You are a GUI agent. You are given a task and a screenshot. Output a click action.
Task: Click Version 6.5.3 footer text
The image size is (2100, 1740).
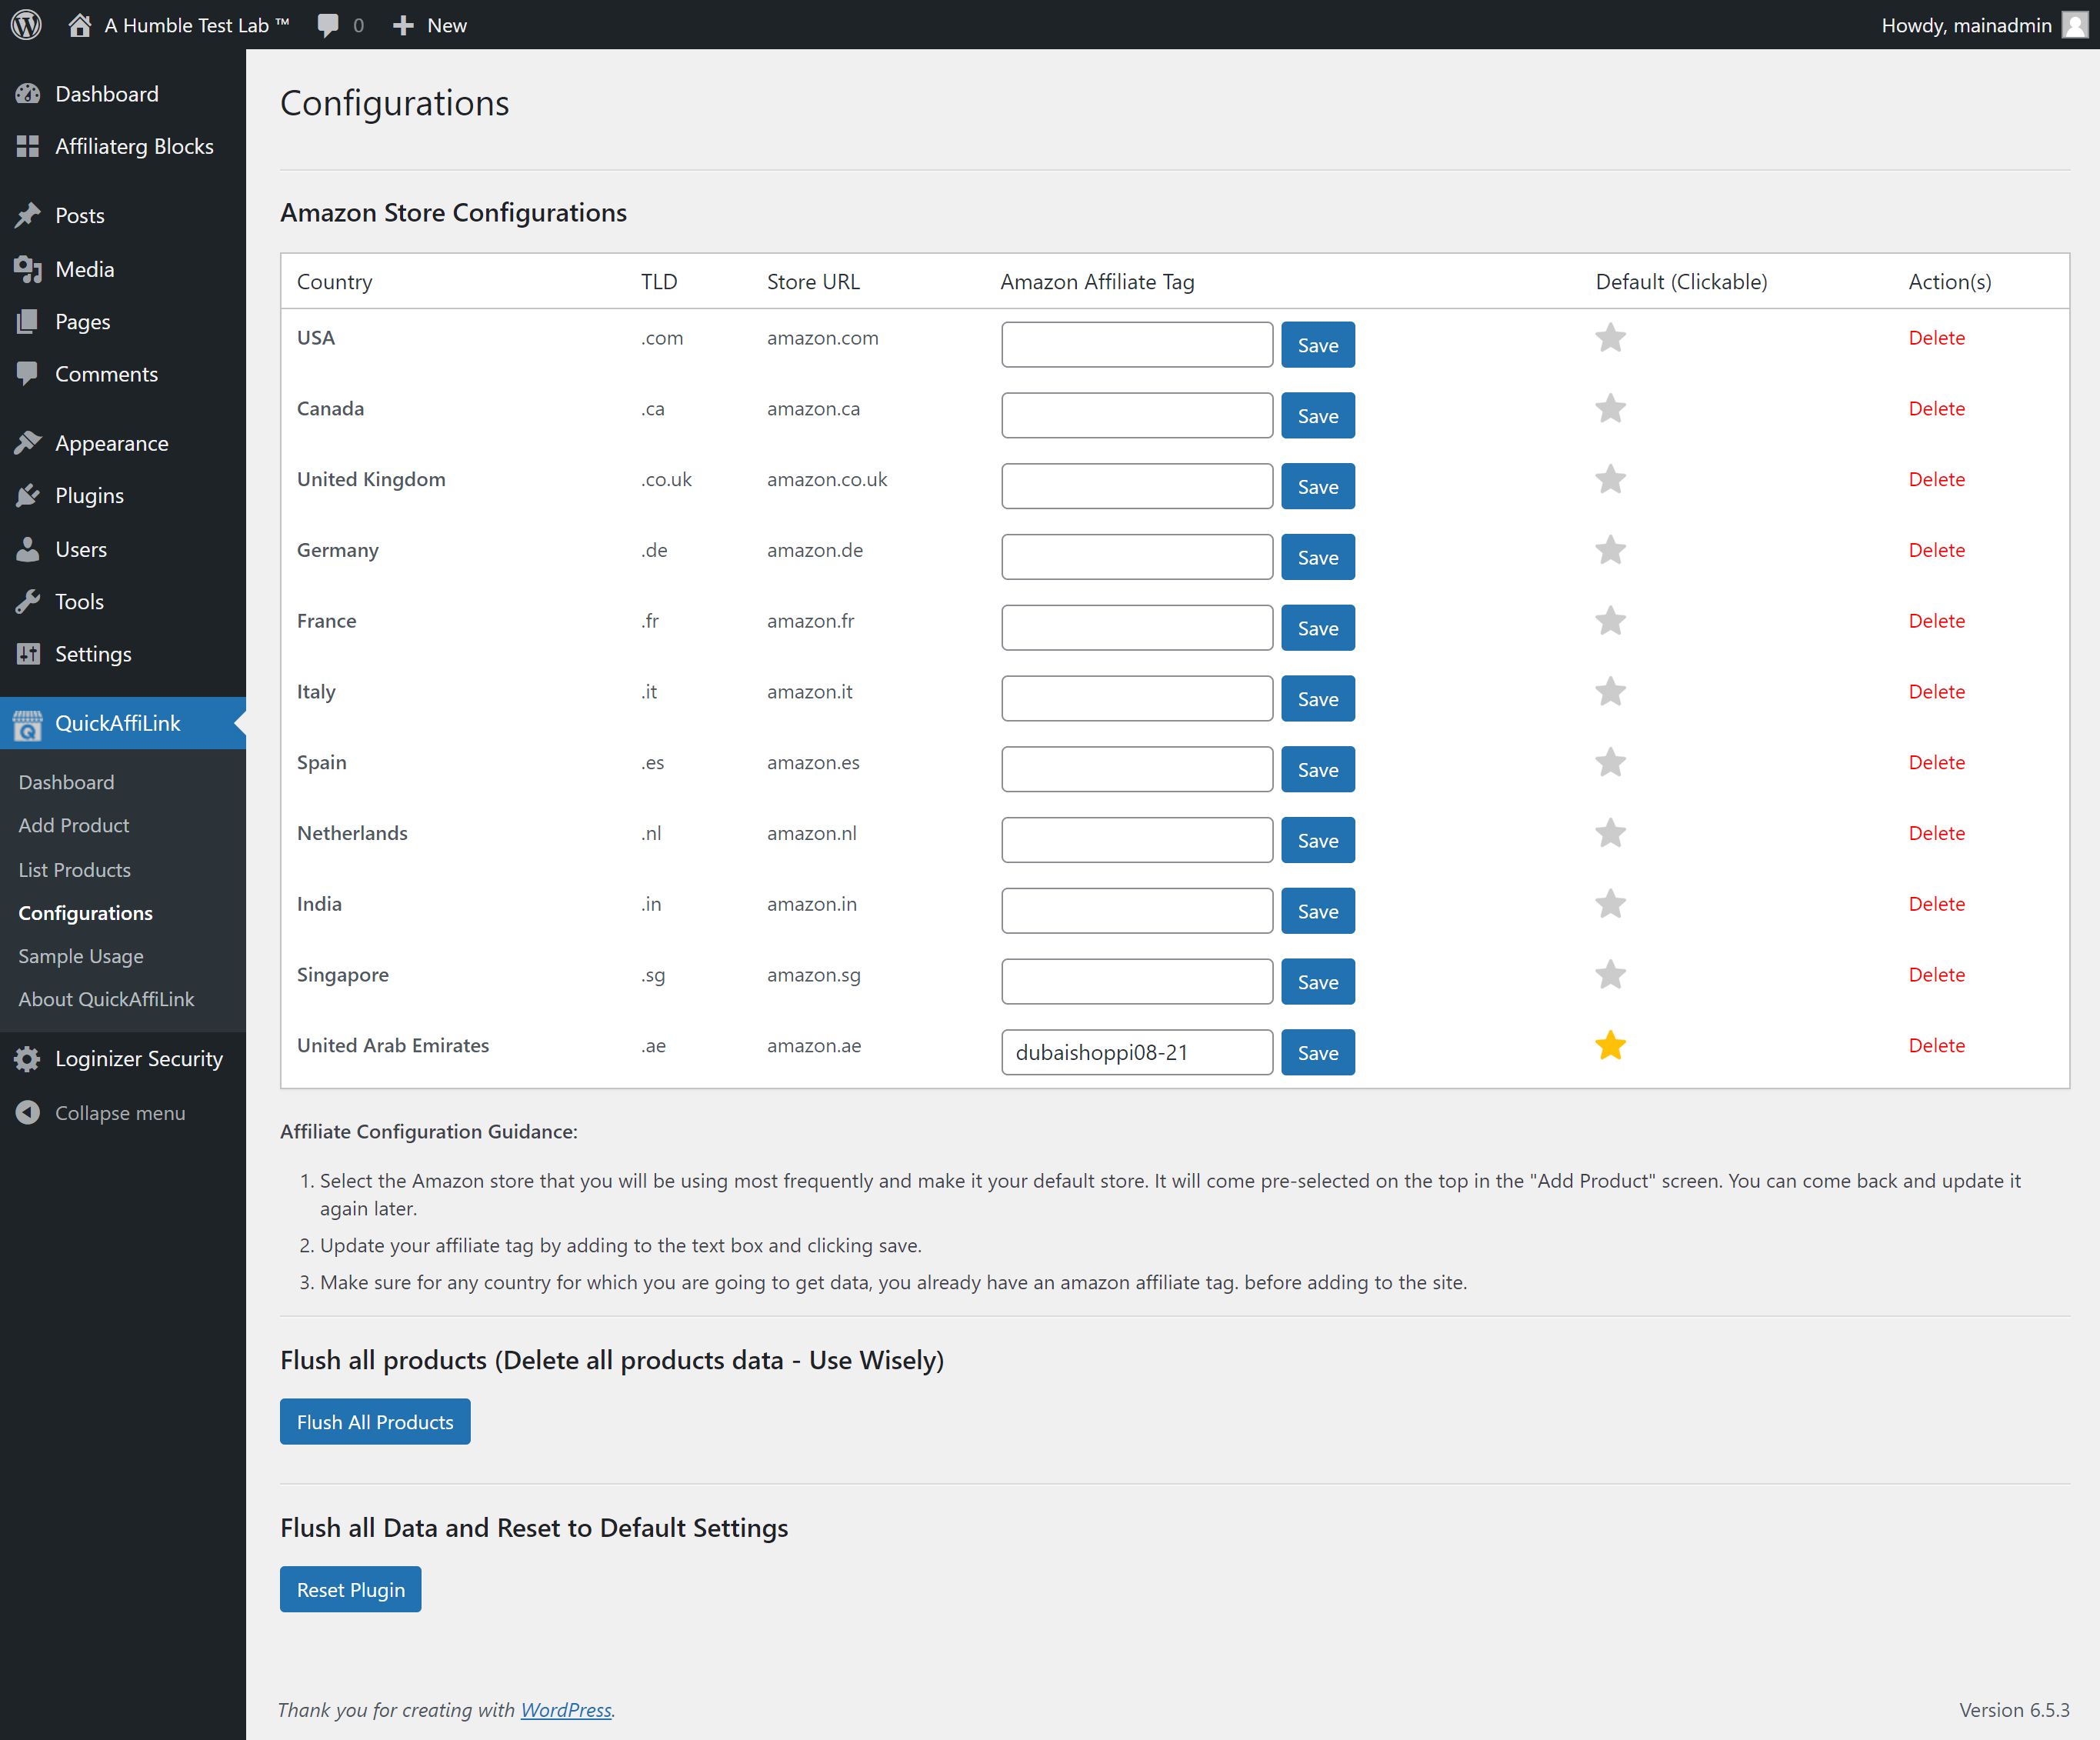click(x=2014, y=1710)
